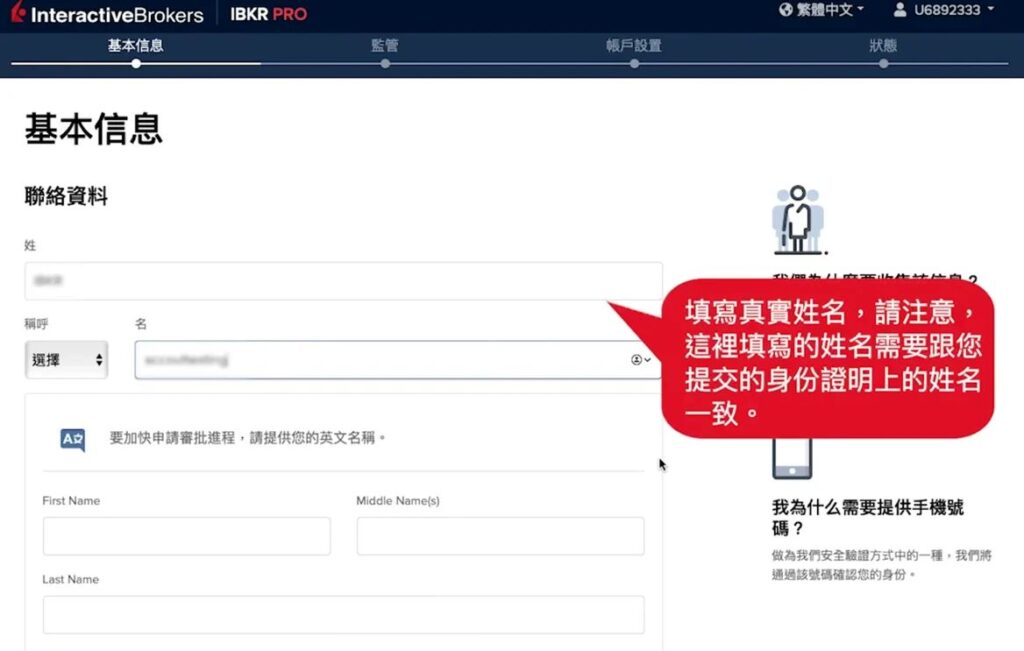
Task: Focus the First Name text field
Action: (x=186, y=536)
